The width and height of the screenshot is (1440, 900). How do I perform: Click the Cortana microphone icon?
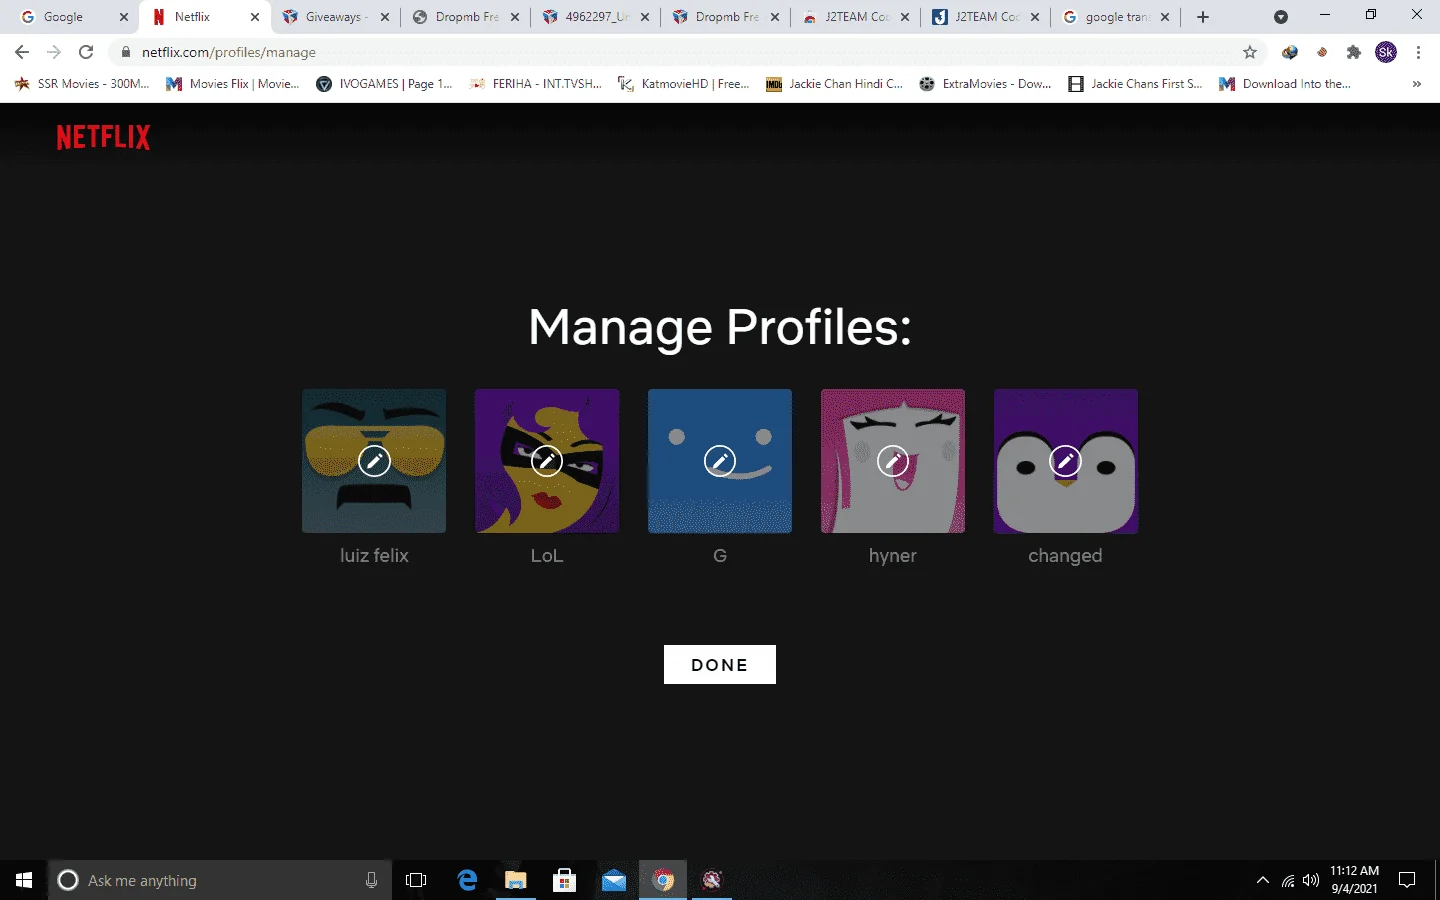click(x=371, y=880)
